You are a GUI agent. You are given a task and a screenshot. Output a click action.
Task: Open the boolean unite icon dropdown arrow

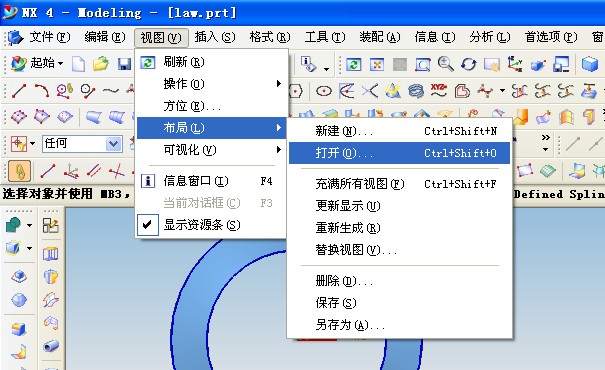click(29, 225)
